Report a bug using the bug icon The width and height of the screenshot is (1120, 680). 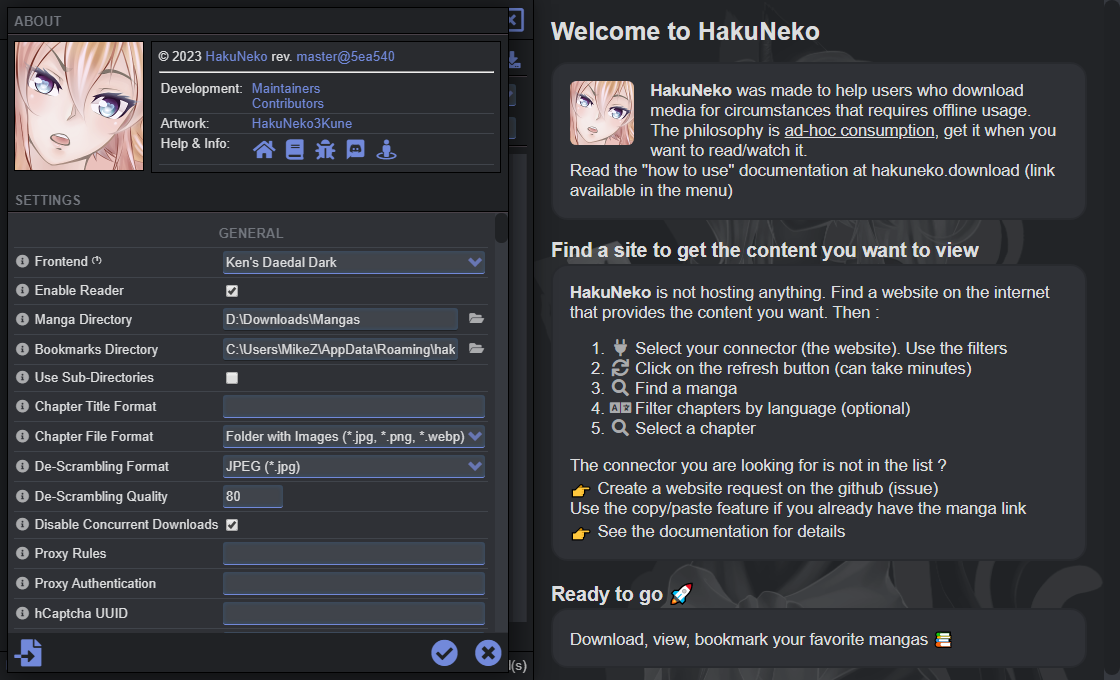tap(325, 150)
